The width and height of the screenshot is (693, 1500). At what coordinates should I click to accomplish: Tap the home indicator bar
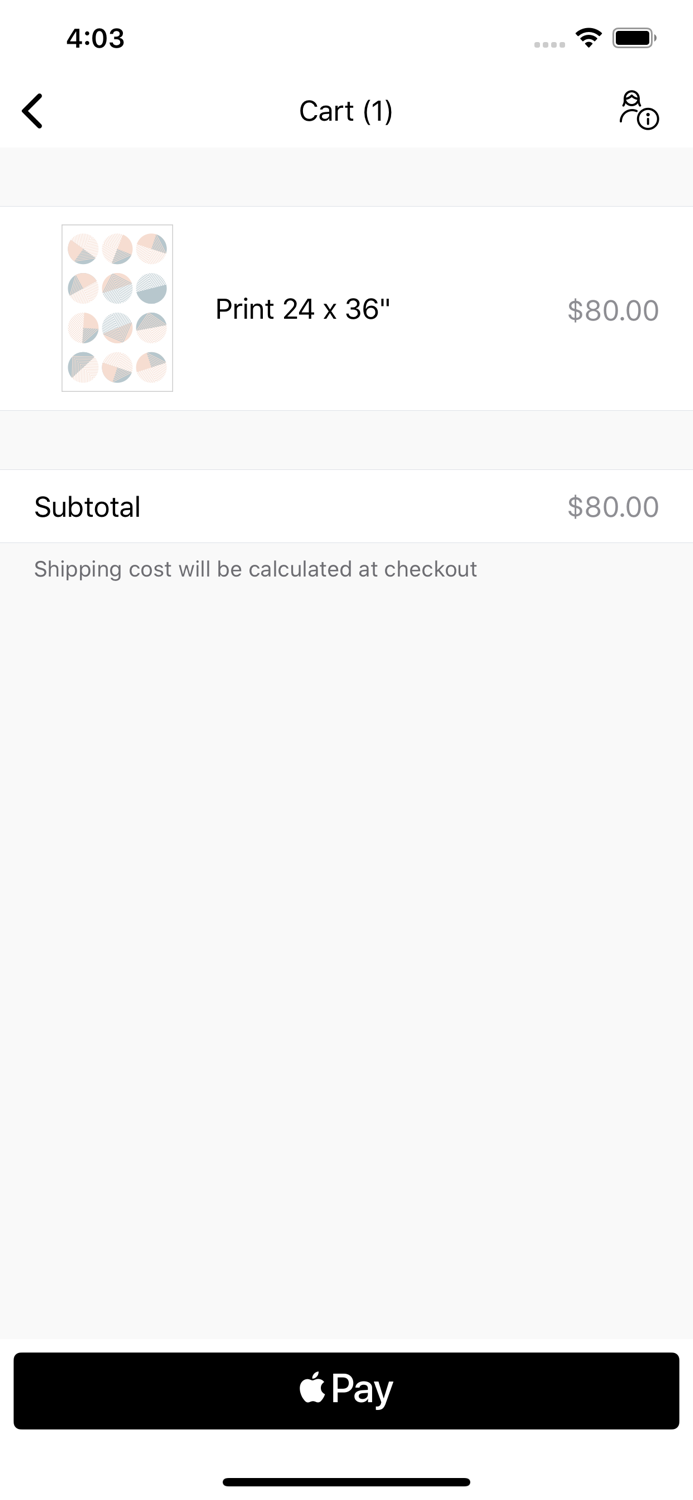346,1482
